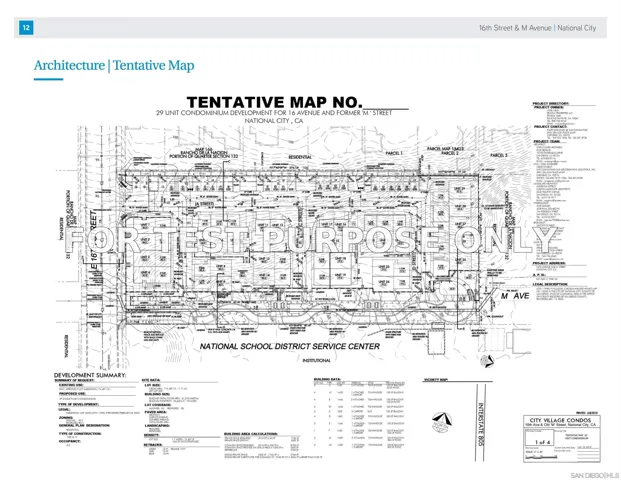The height and width of the screenshot is (480, 621).
Task: Click the 'Tentative Map' heading text
Action: [x=154, y=65]
